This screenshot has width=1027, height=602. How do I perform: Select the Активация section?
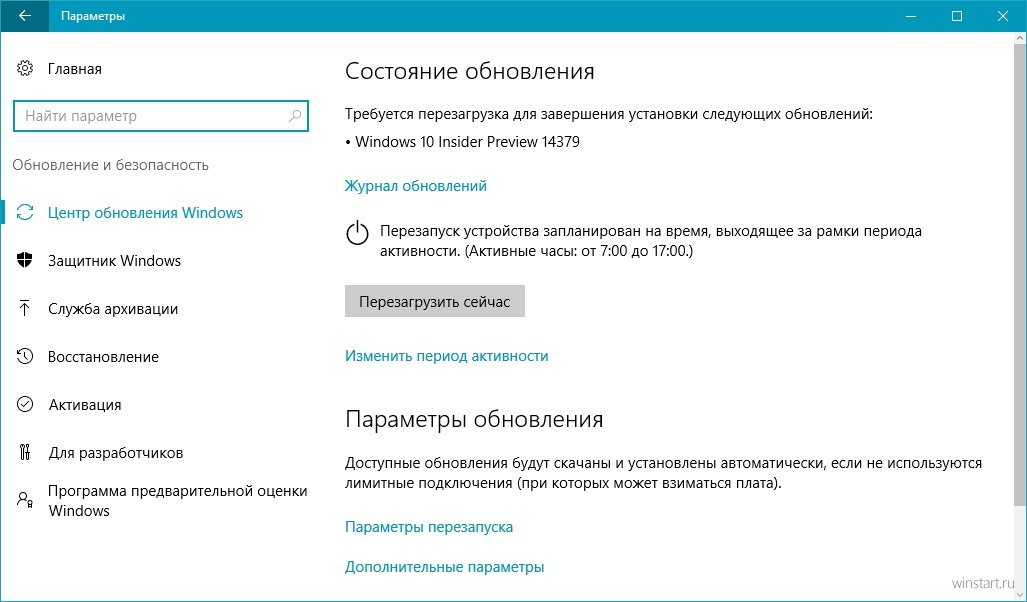click(x=84, y=405)
